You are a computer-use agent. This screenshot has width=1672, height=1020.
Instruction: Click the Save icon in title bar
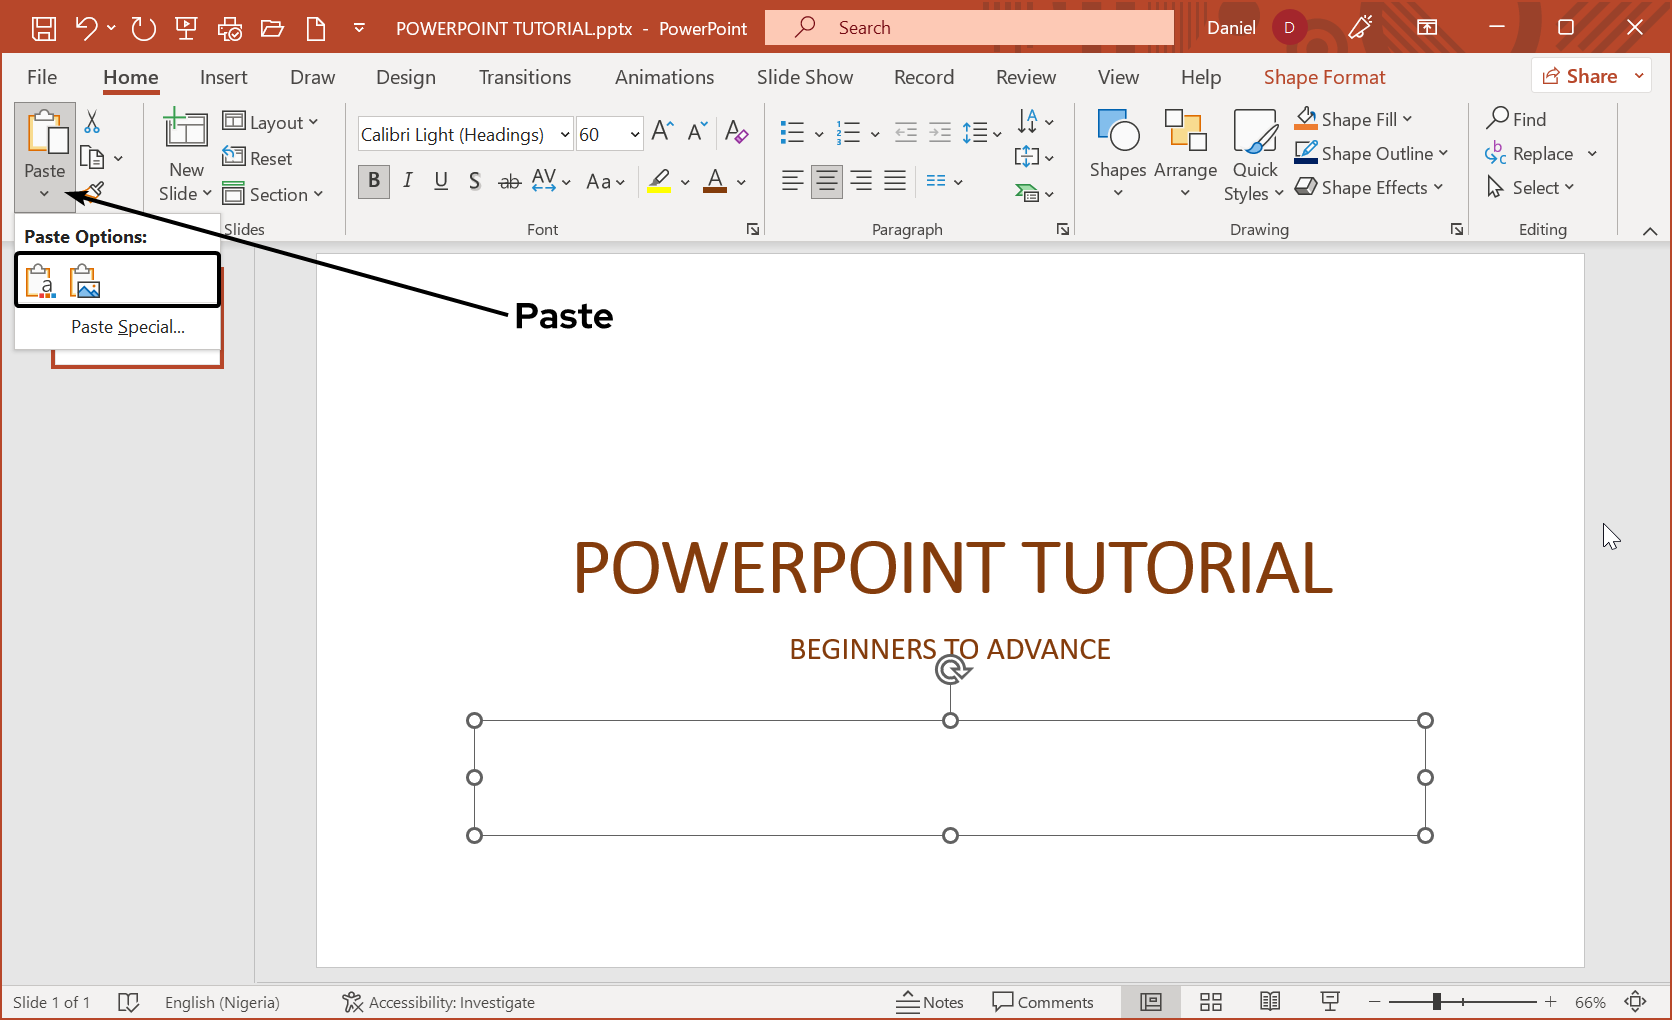coord(44,28)
